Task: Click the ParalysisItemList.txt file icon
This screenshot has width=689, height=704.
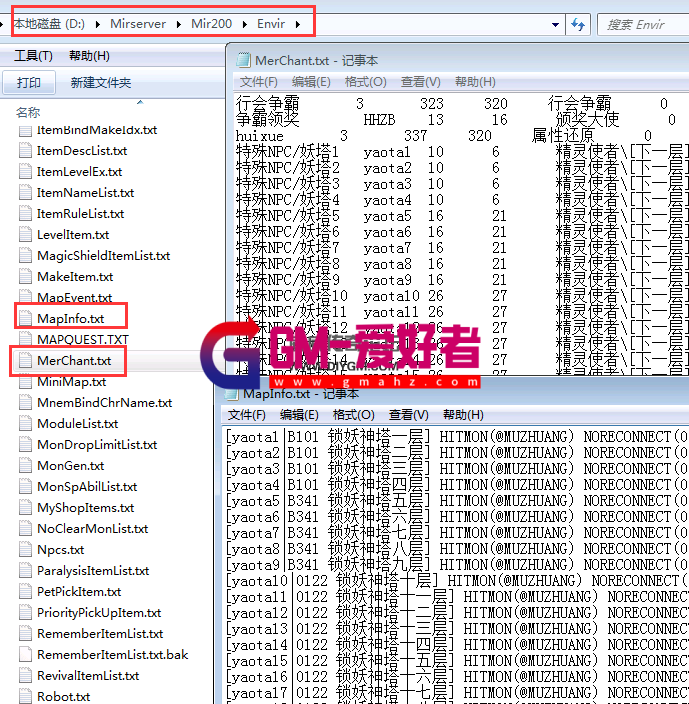Action: [x=26, y=571]
